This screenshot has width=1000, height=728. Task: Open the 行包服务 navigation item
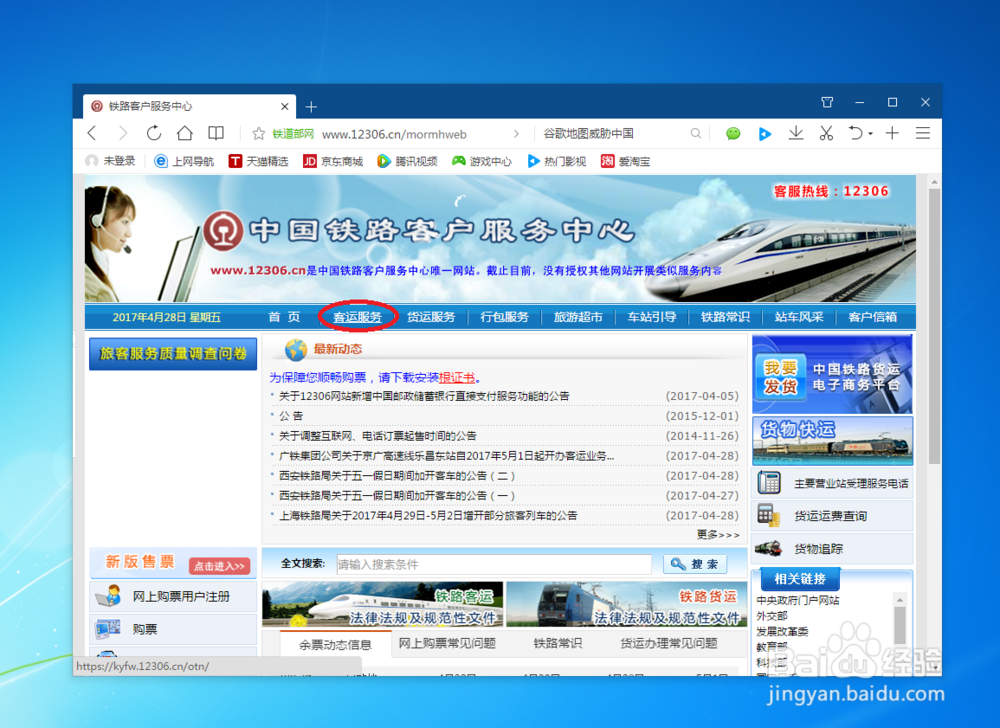tap(504, 317)
